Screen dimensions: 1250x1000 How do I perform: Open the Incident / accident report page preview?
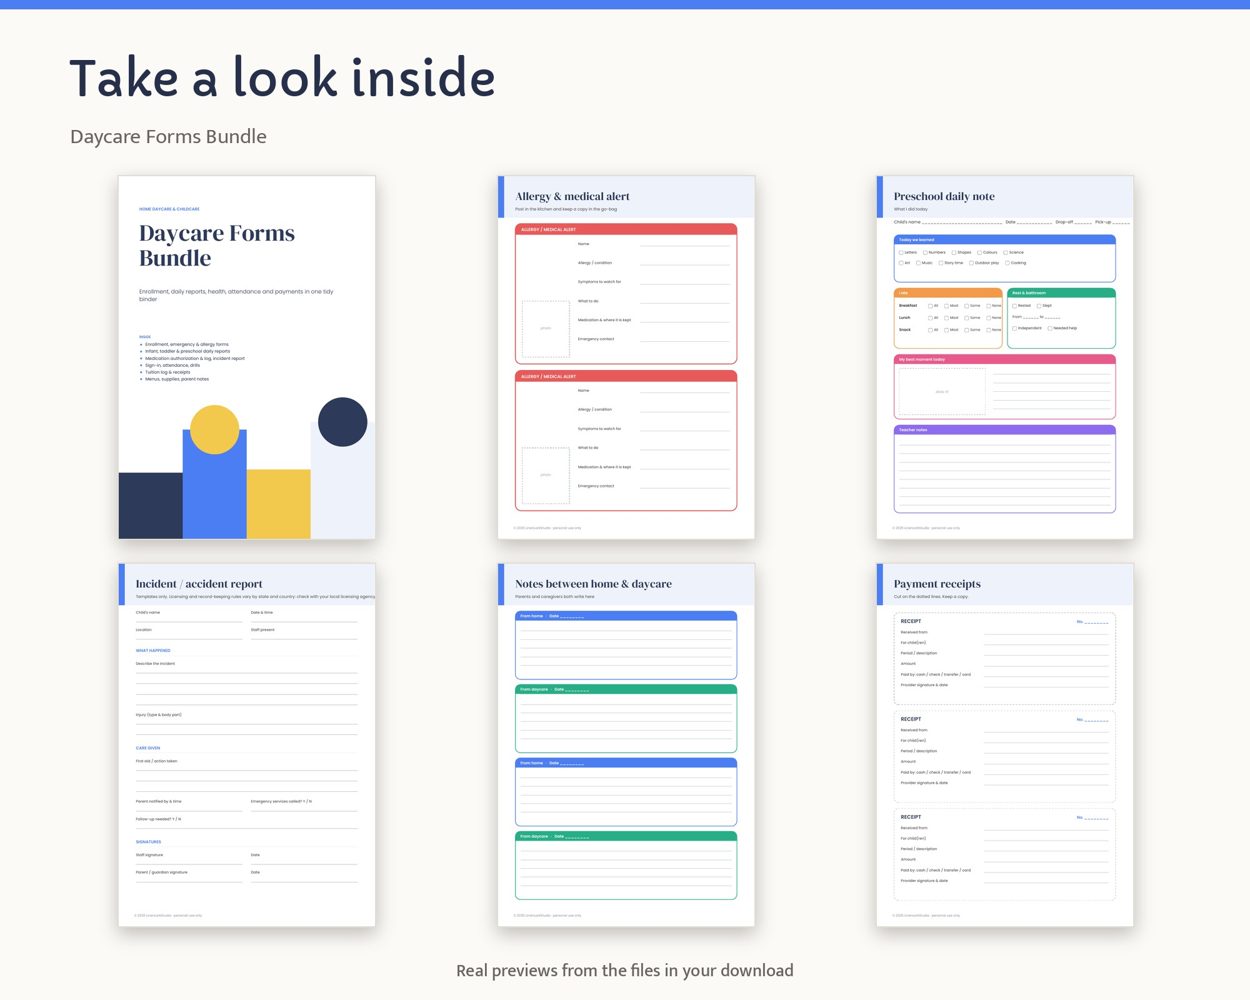click(247, 745)
